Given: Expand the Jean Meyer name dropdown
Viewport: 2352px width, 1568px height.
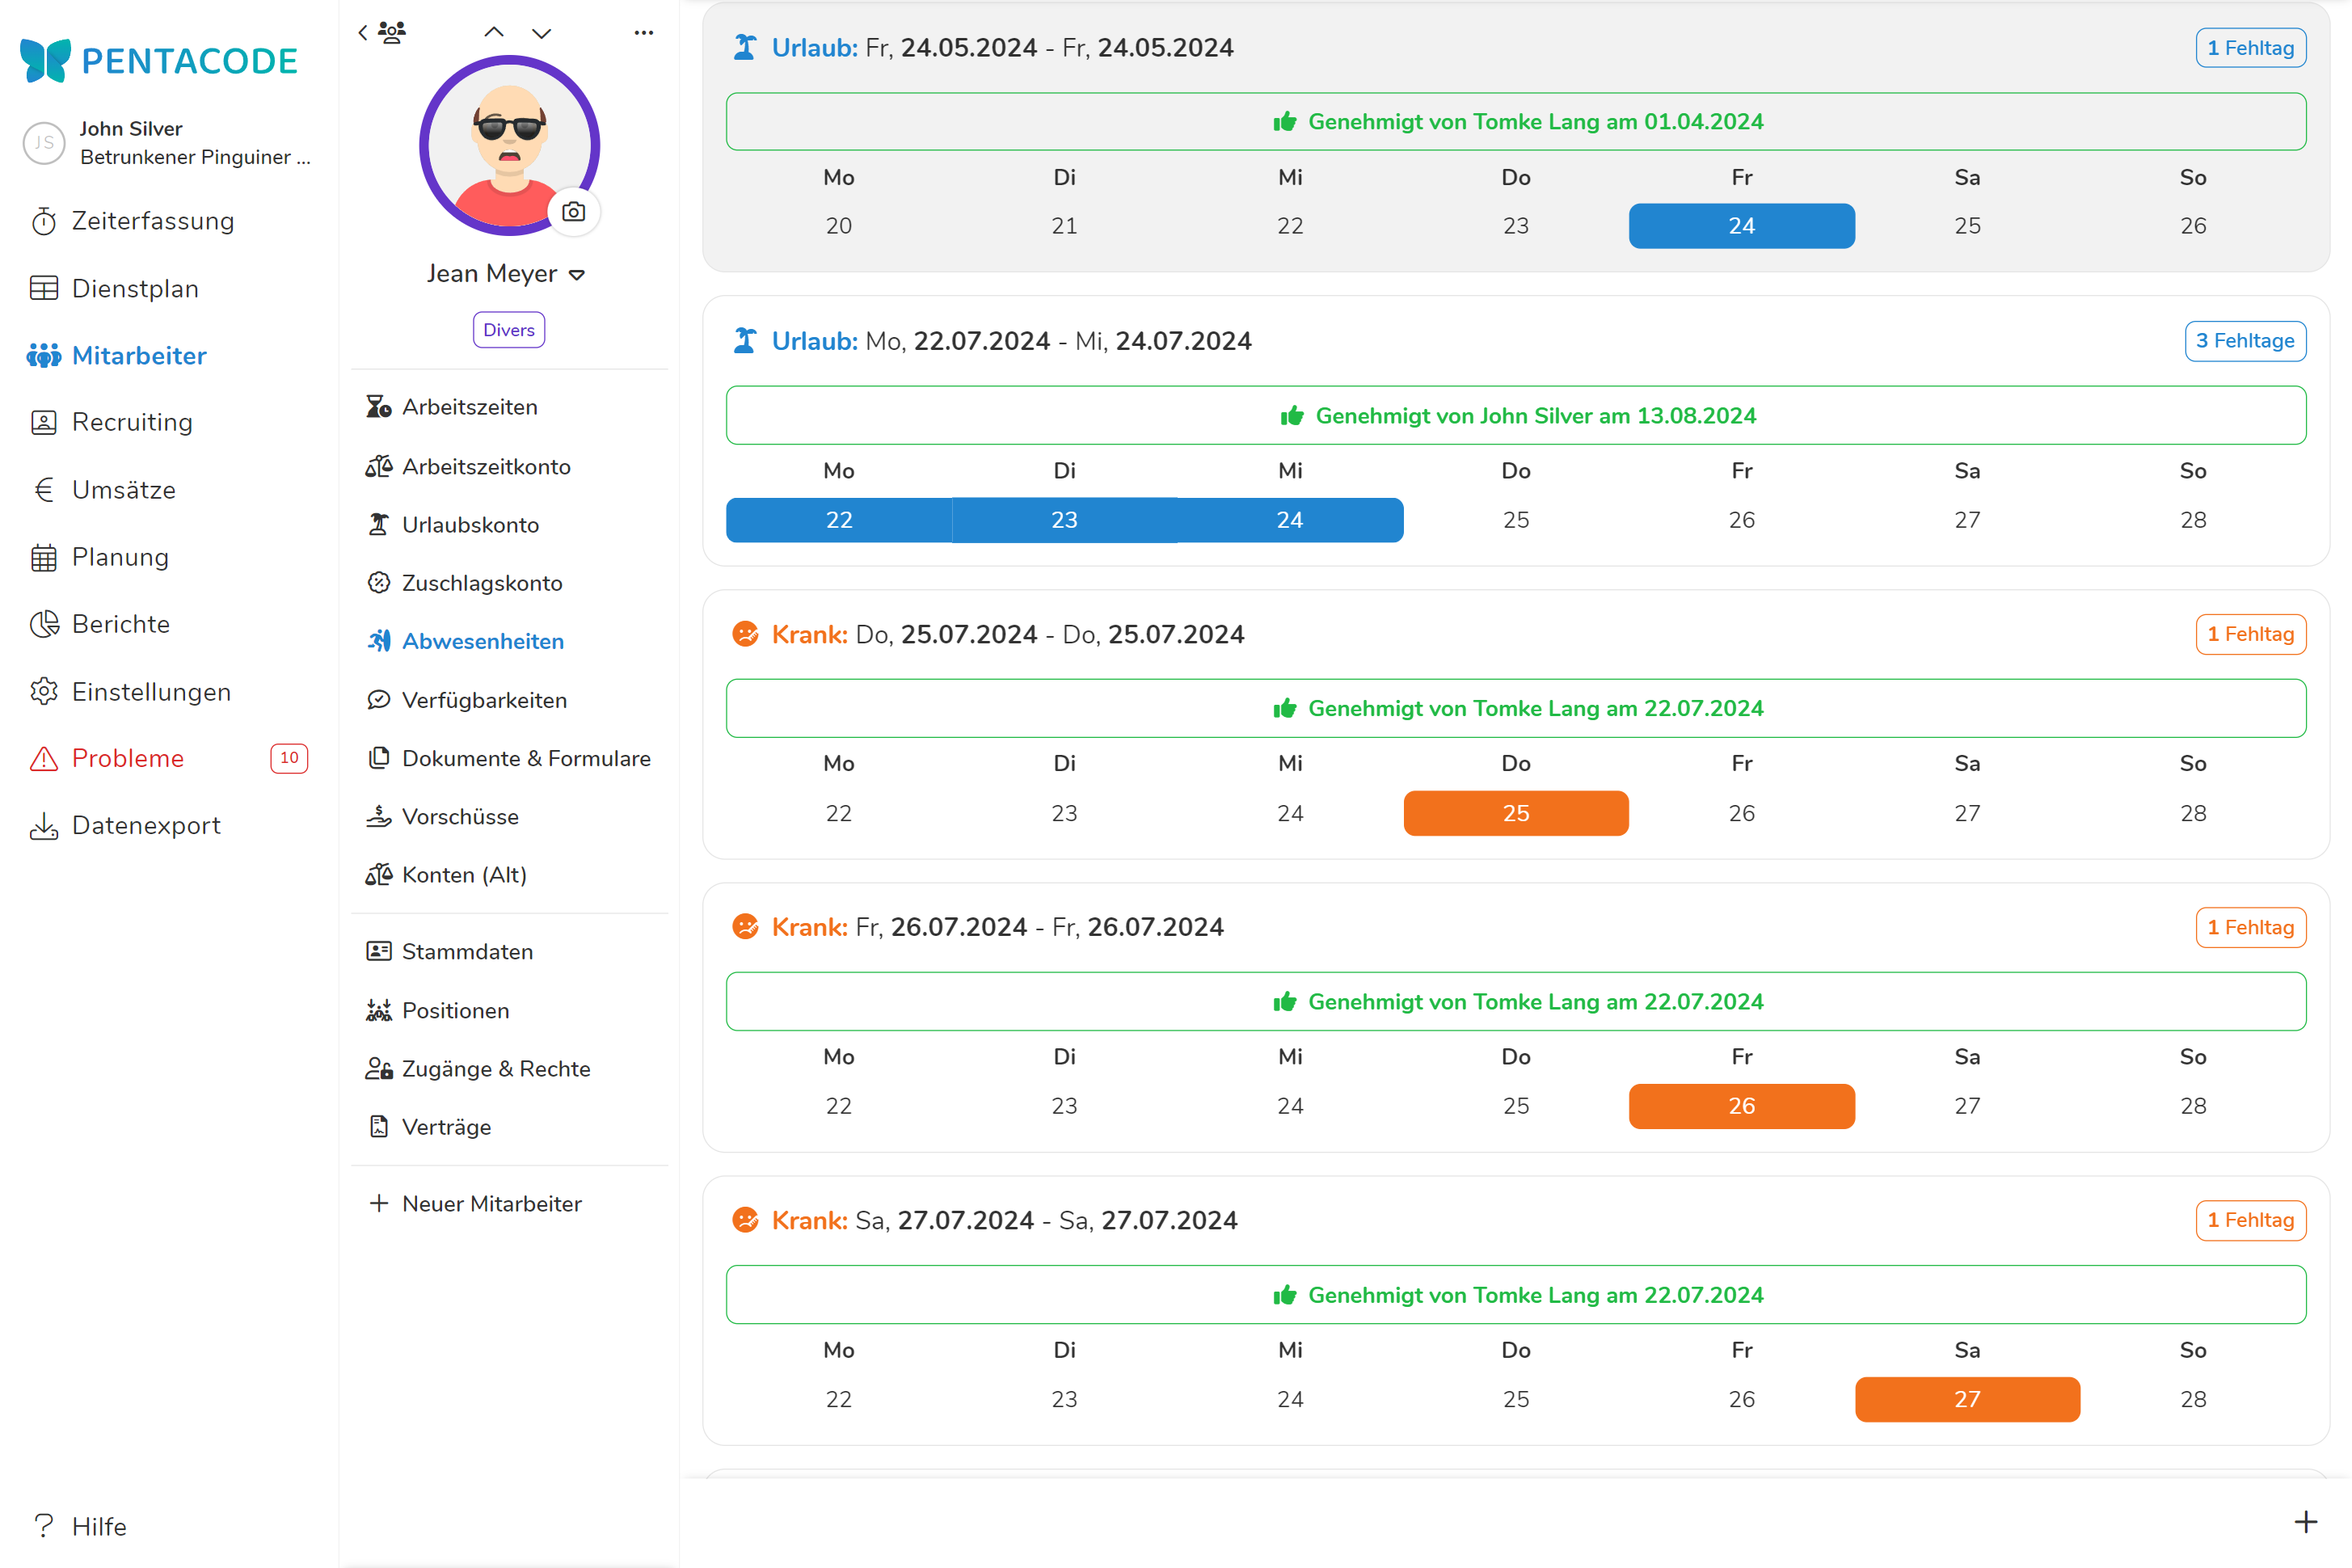Looking at the screenshot, I should click(x=577, y=275).
